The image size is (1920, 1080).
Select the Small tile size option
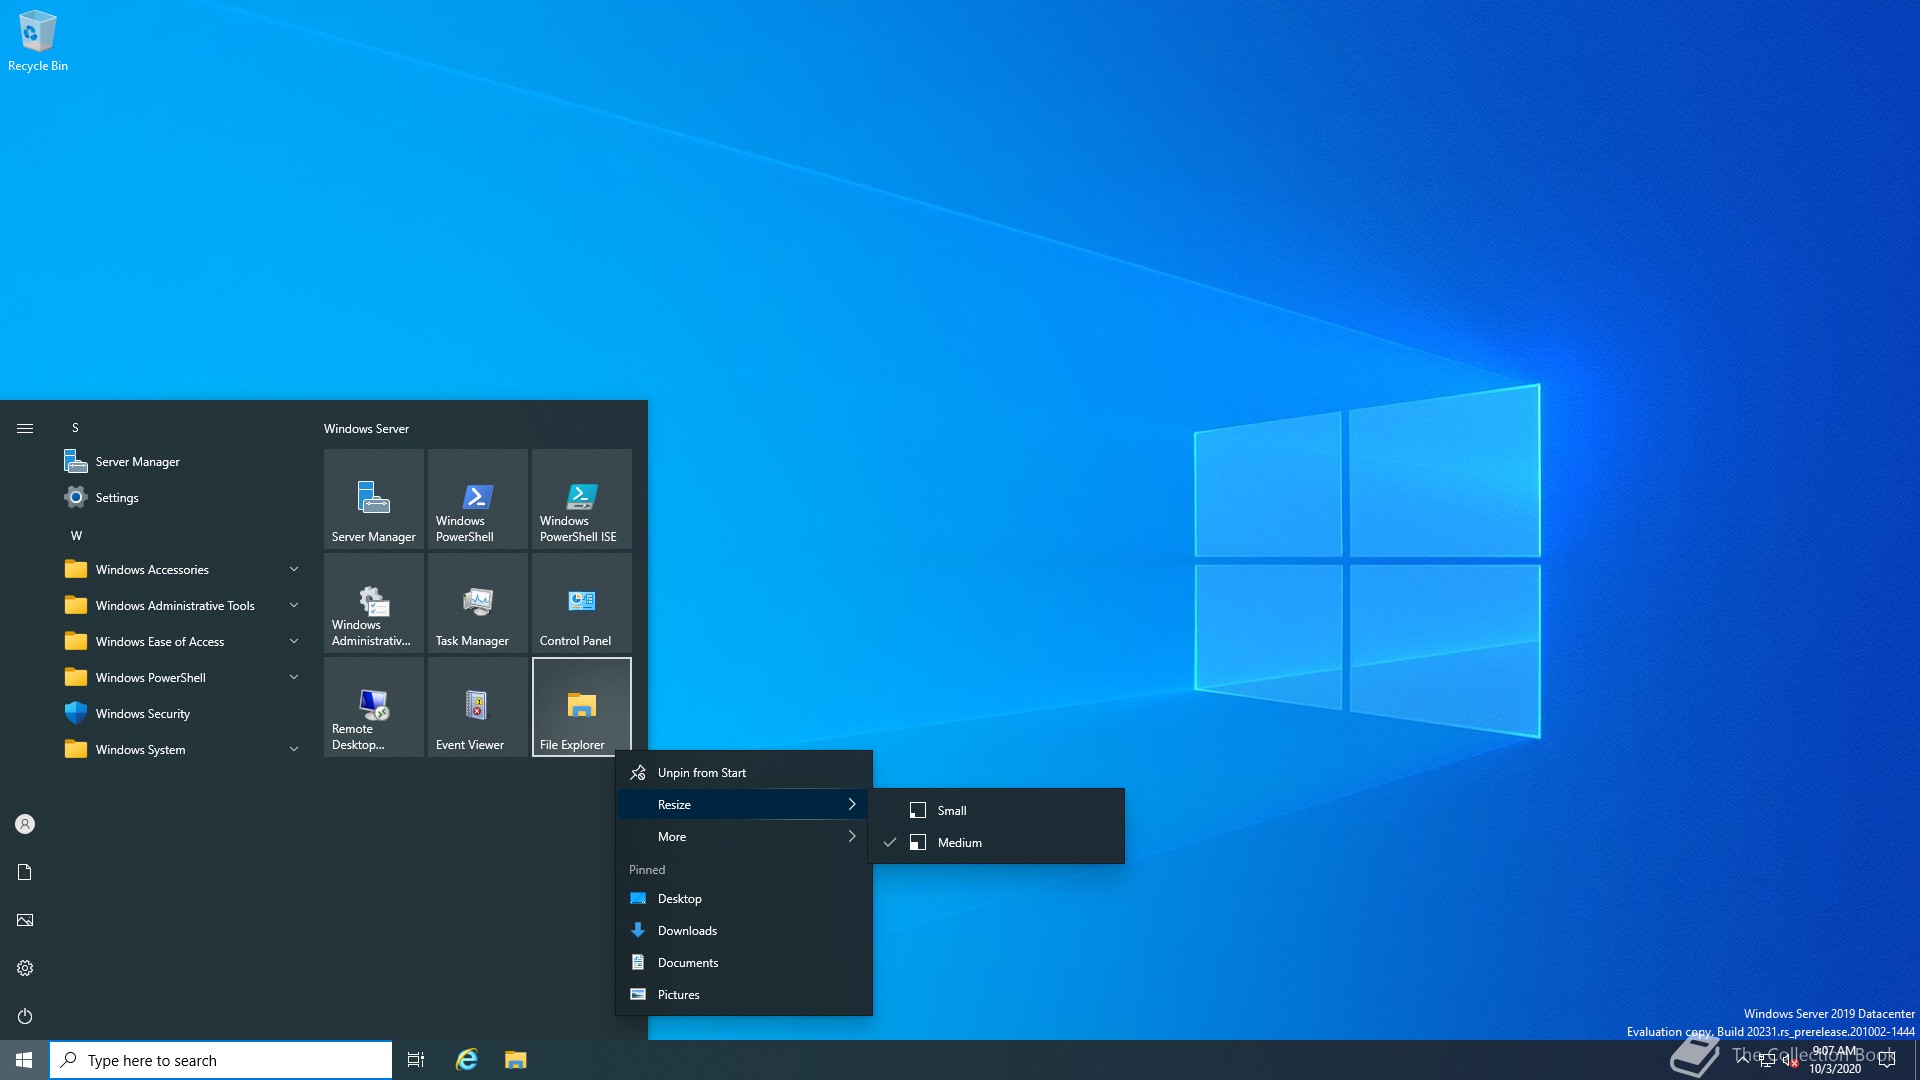click(x=997, y=810)
